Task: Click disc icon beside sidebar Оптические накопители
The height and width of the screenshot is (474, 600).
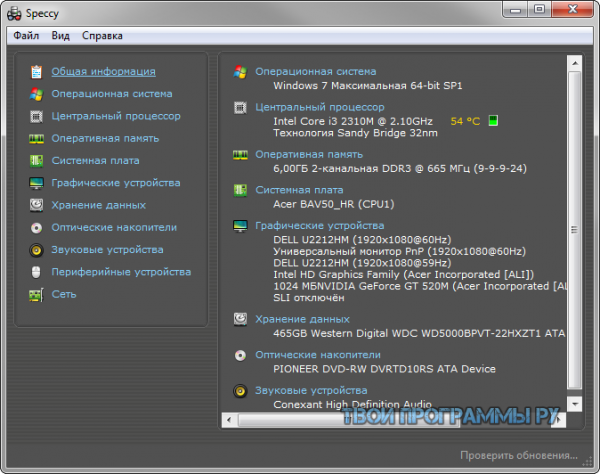Action: coord(36,228)
